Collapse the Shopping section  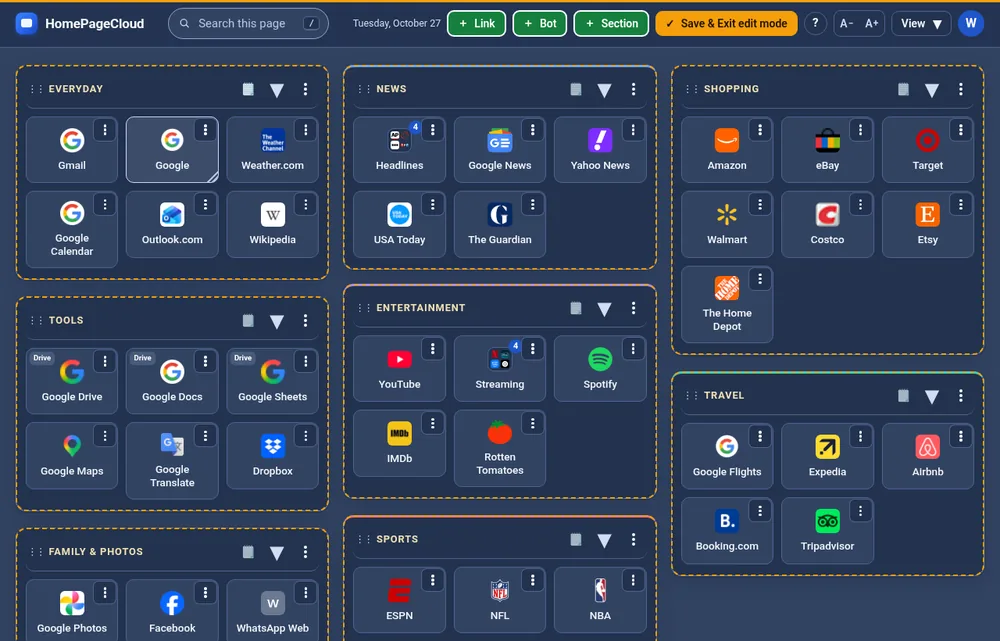pyautogui.click(x=932, y=90)
